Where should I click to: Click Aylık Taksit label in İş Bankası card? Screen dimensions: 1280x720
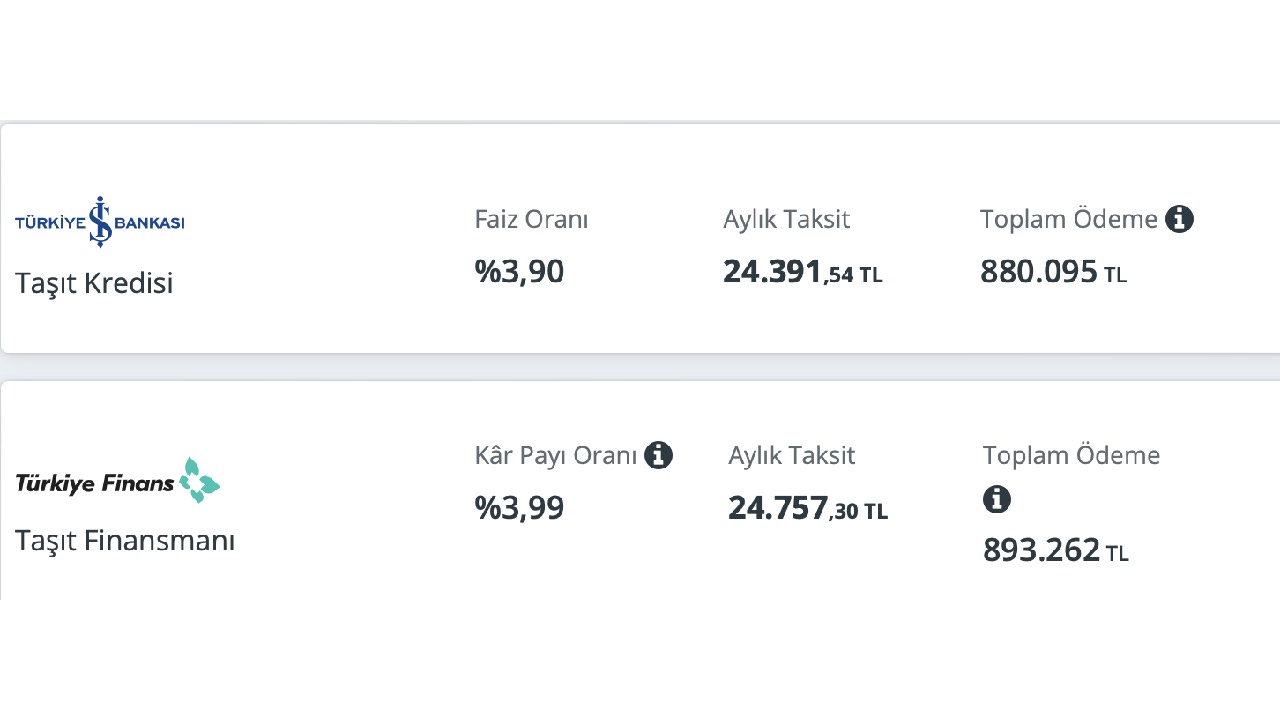pos(787,219)
